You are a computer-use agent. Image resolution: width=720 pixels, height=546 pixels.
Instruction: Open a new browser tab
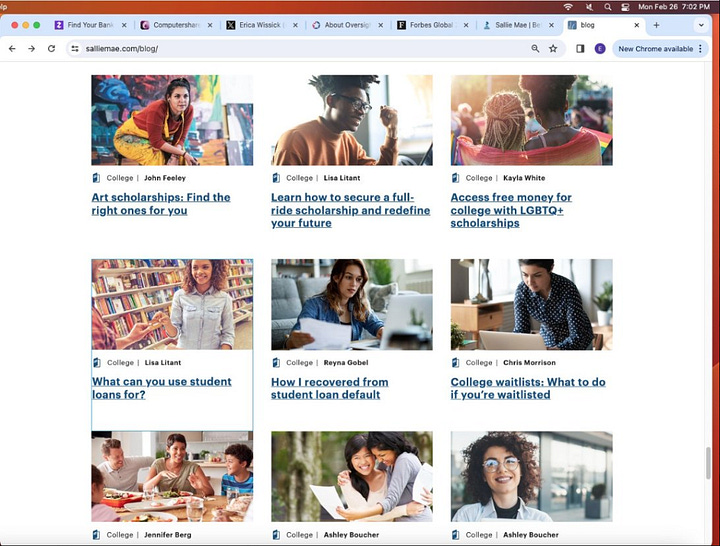[x=656, y=25]
